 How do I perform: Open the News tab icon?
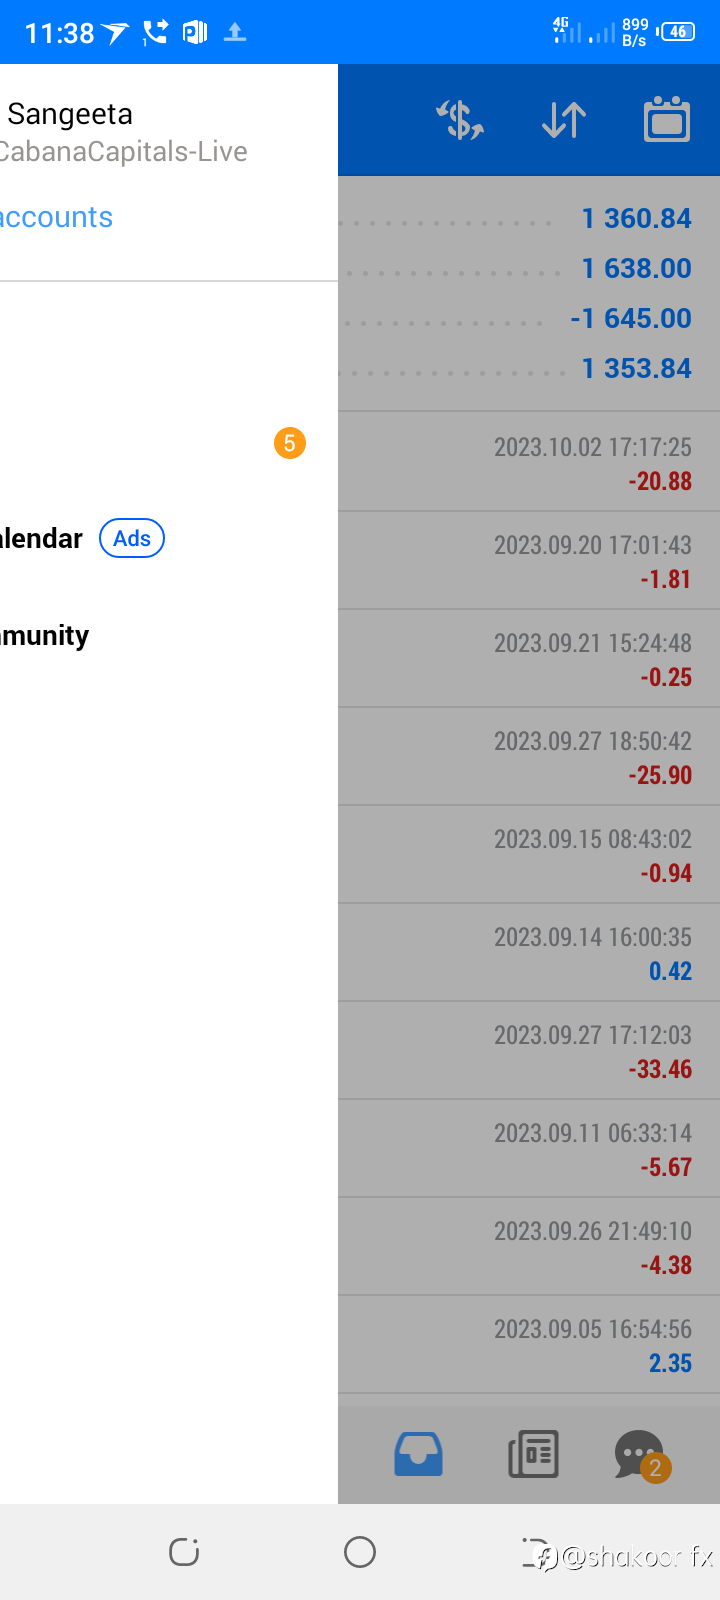(533, 1454)
